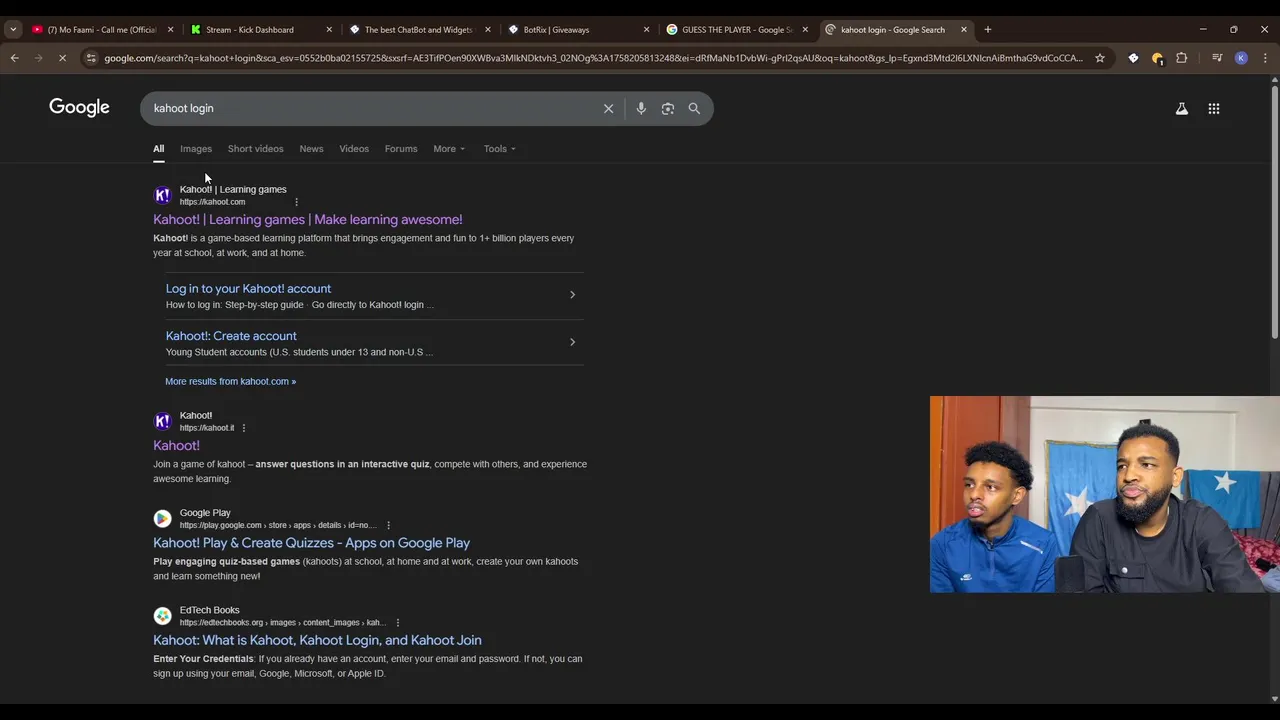Click the Kahoot favicon on kahoot.com result
The width and height of the screenshot is (1280, 720).
tap(162, 195)
